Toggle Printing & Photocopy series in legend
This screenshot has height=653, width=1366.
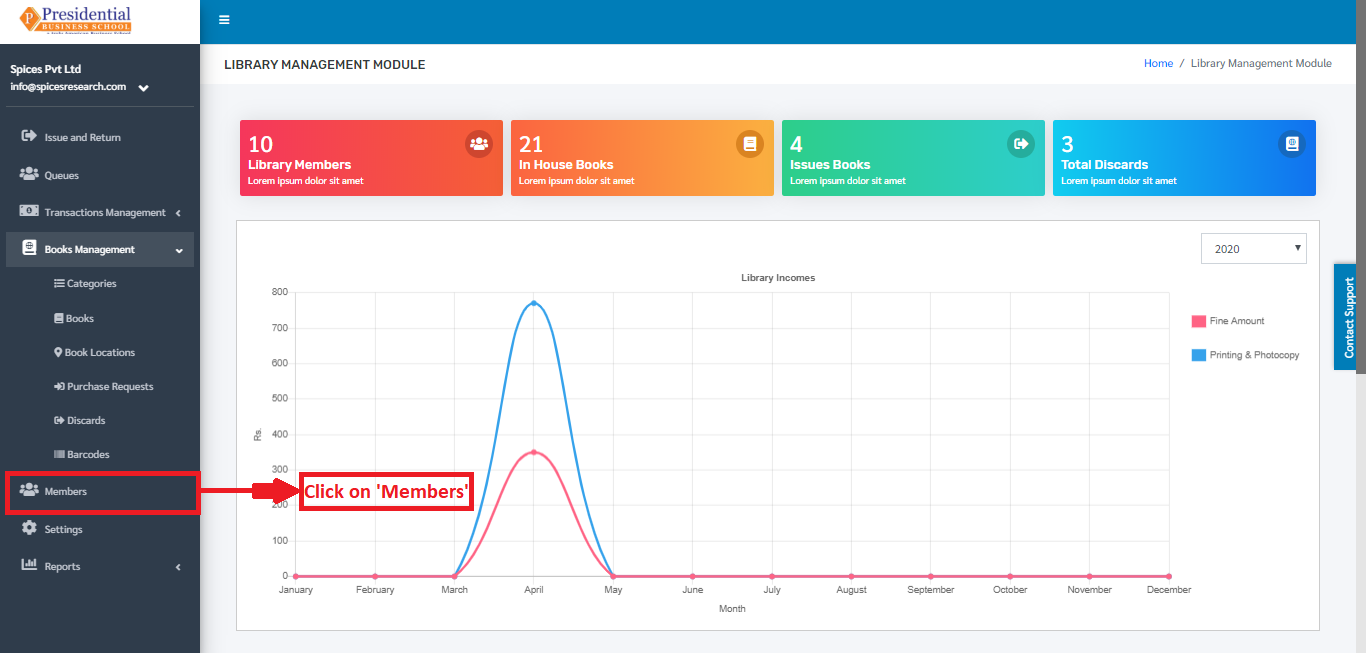tap(1245, 355)
